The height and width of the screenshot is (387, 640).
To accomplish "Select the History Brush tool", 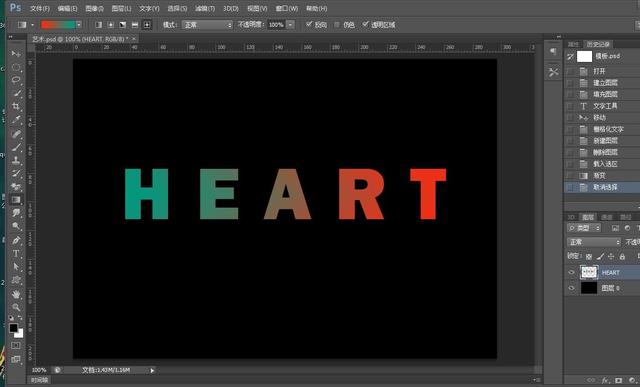I will point(16,173).
